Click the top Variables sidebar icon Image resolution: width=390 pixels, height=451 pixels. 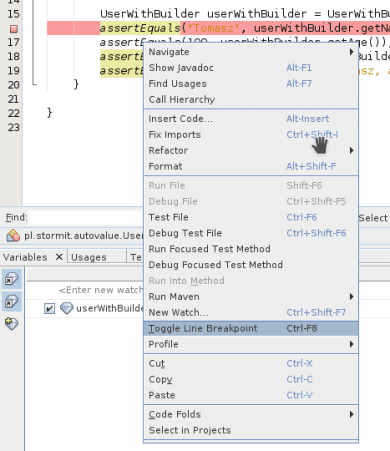(x=12, y=279)
